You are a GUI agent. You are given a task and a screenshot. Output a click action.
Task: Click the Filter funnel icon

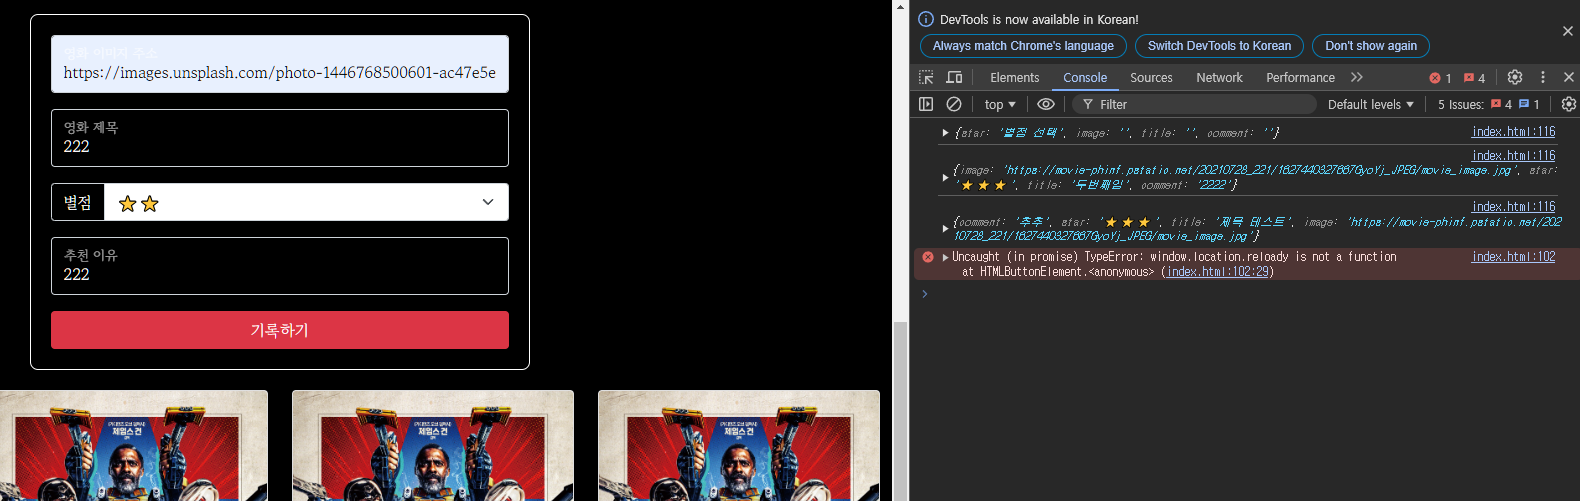point(1088,104)
